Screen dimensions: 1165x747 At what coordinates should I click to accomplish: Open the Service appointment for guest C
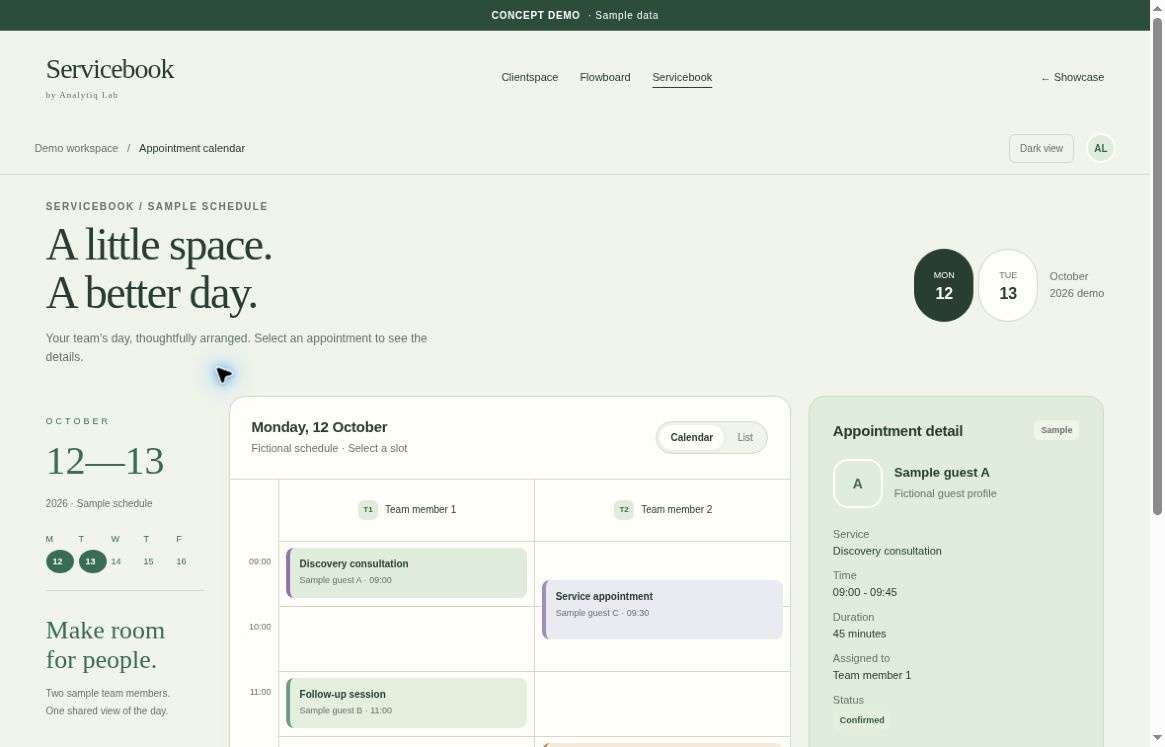coord(662,609)
